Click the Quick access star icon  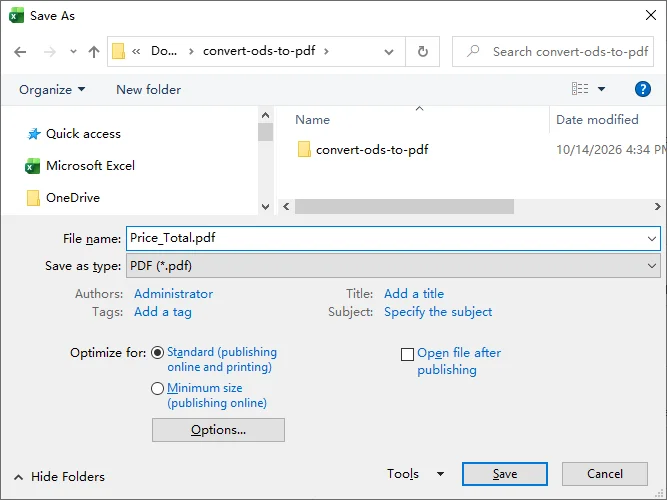[34, 134]
